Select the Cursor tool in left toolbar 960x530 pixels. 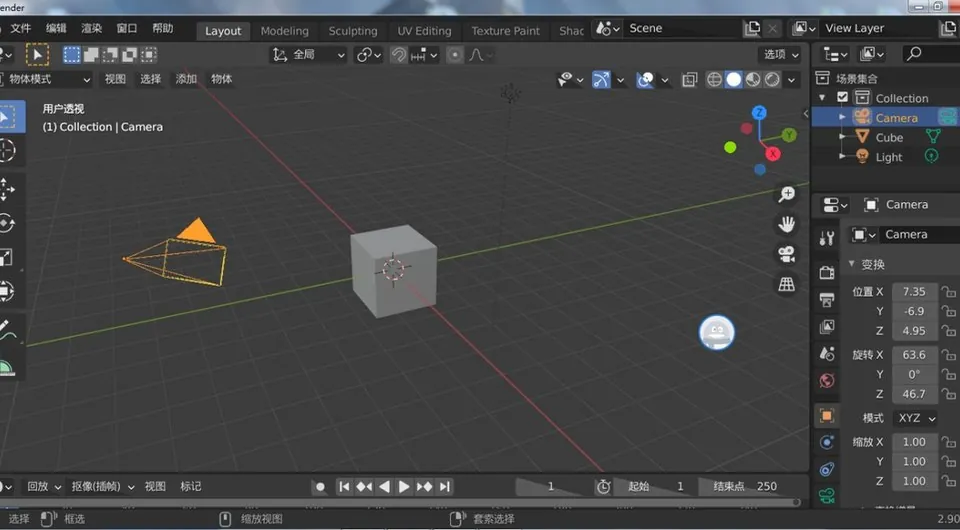point(6,151)
